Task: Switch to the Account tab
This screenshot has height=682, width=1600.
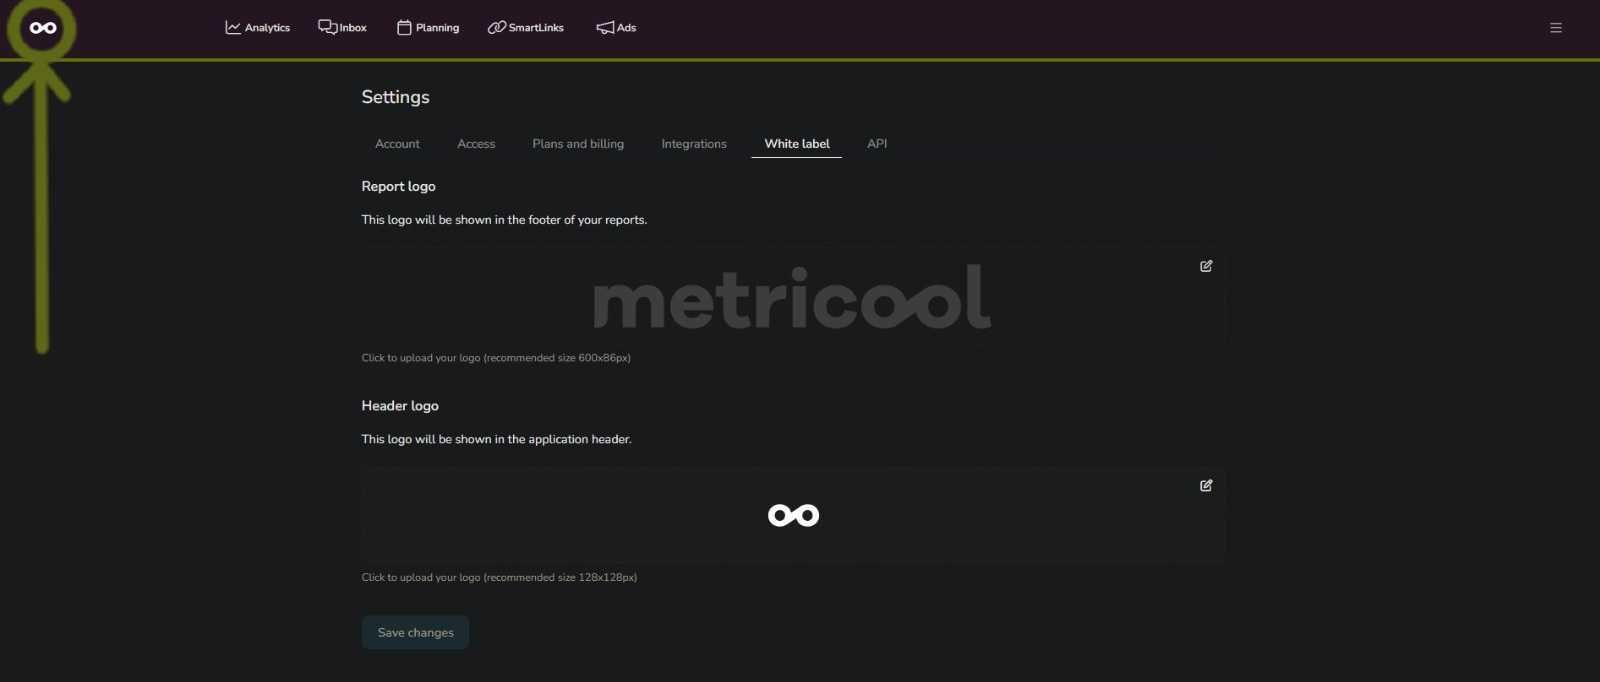Action: pos(397,144)
